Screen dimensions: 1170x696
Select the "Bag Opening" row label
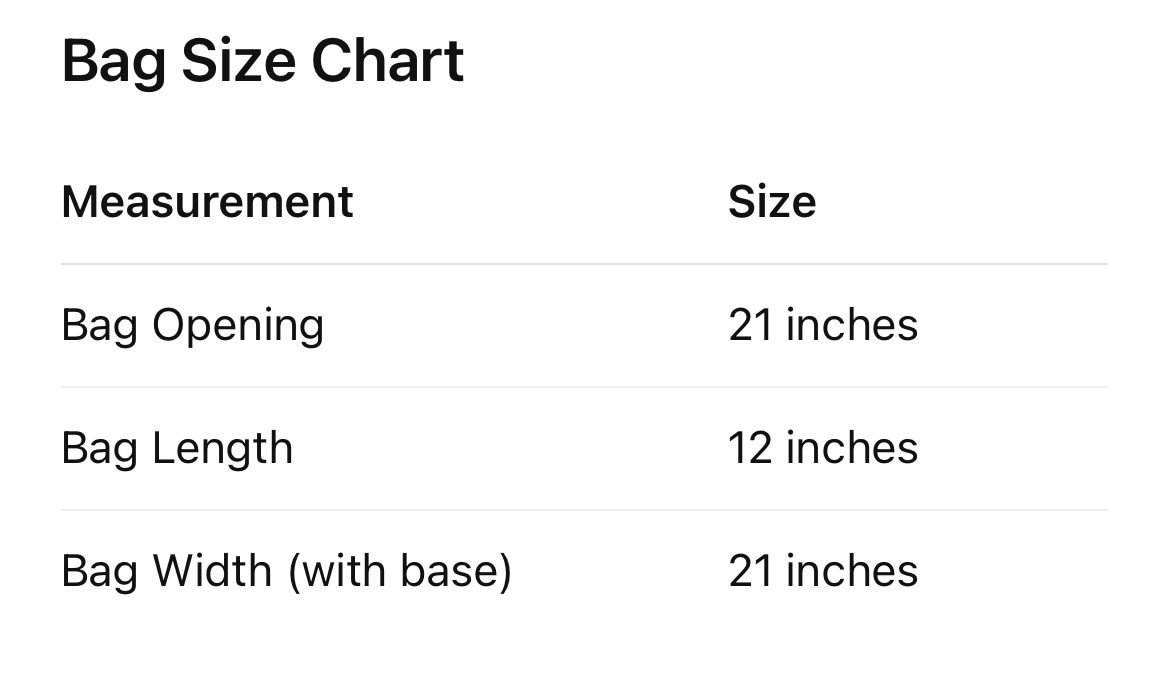coord(192,326)
